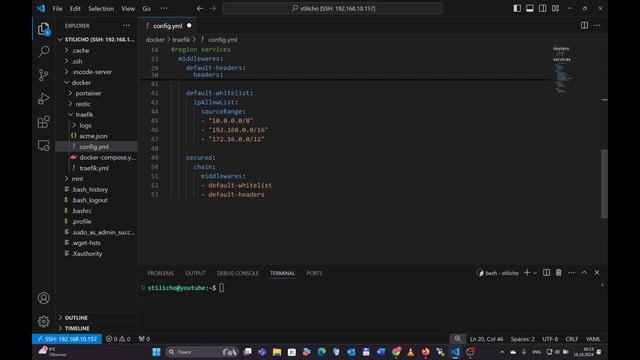640x360 pixels.
Task: Open the View menu
Action: click(128, 8)
